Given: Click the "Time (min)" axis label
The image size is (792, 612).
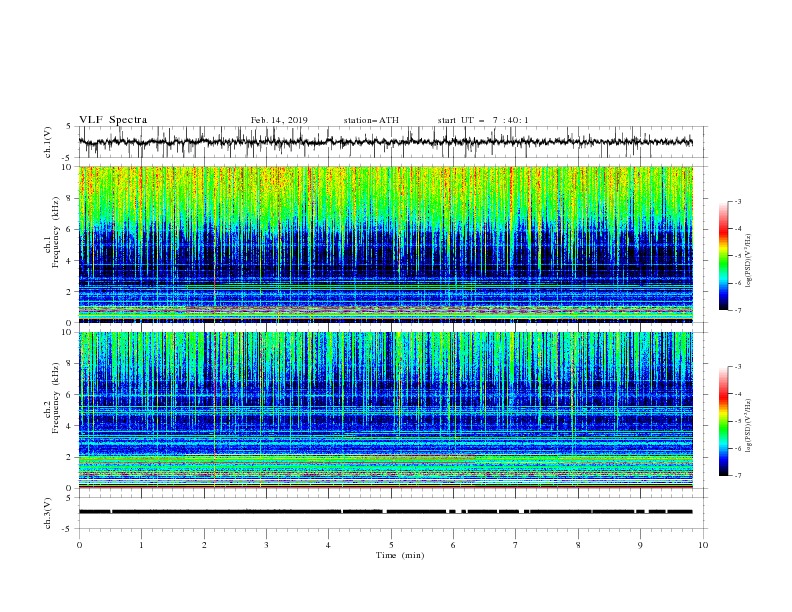Looking at the screenshot, I should (x=400, y=555).
